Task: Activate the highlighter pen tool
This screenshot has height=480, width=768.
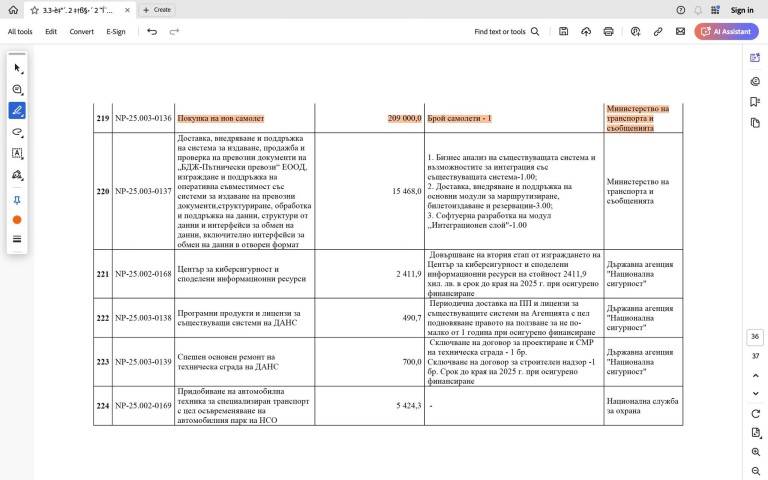Action: click(x=17, y=110)
